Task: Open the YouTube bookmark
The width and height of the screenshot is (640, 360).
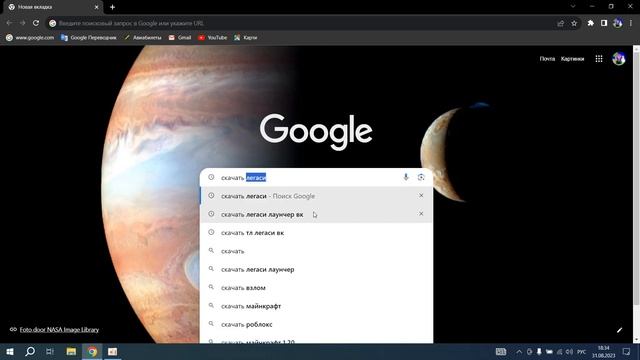Action: [x=213, y=38]
